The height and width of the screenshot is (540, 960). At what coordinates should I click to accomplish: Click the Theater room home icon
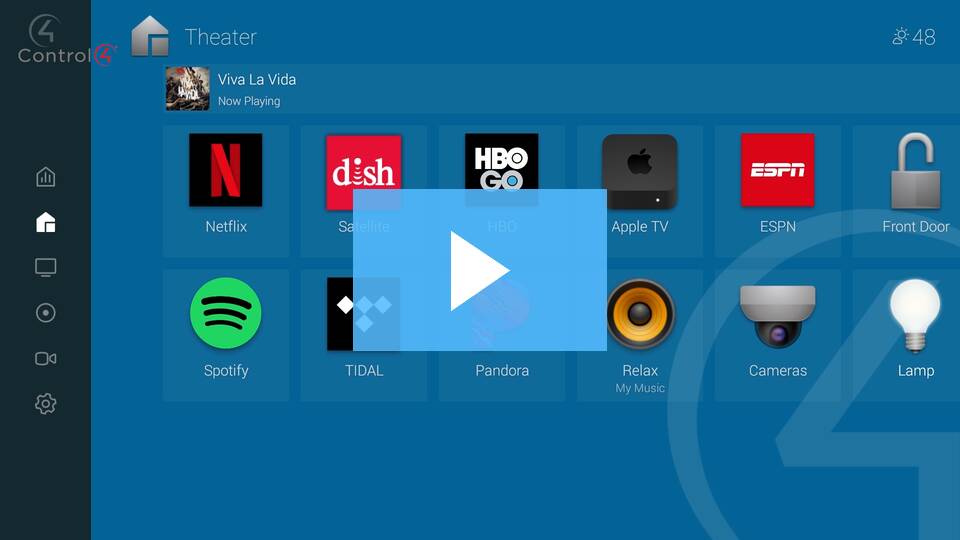(150, 36)
